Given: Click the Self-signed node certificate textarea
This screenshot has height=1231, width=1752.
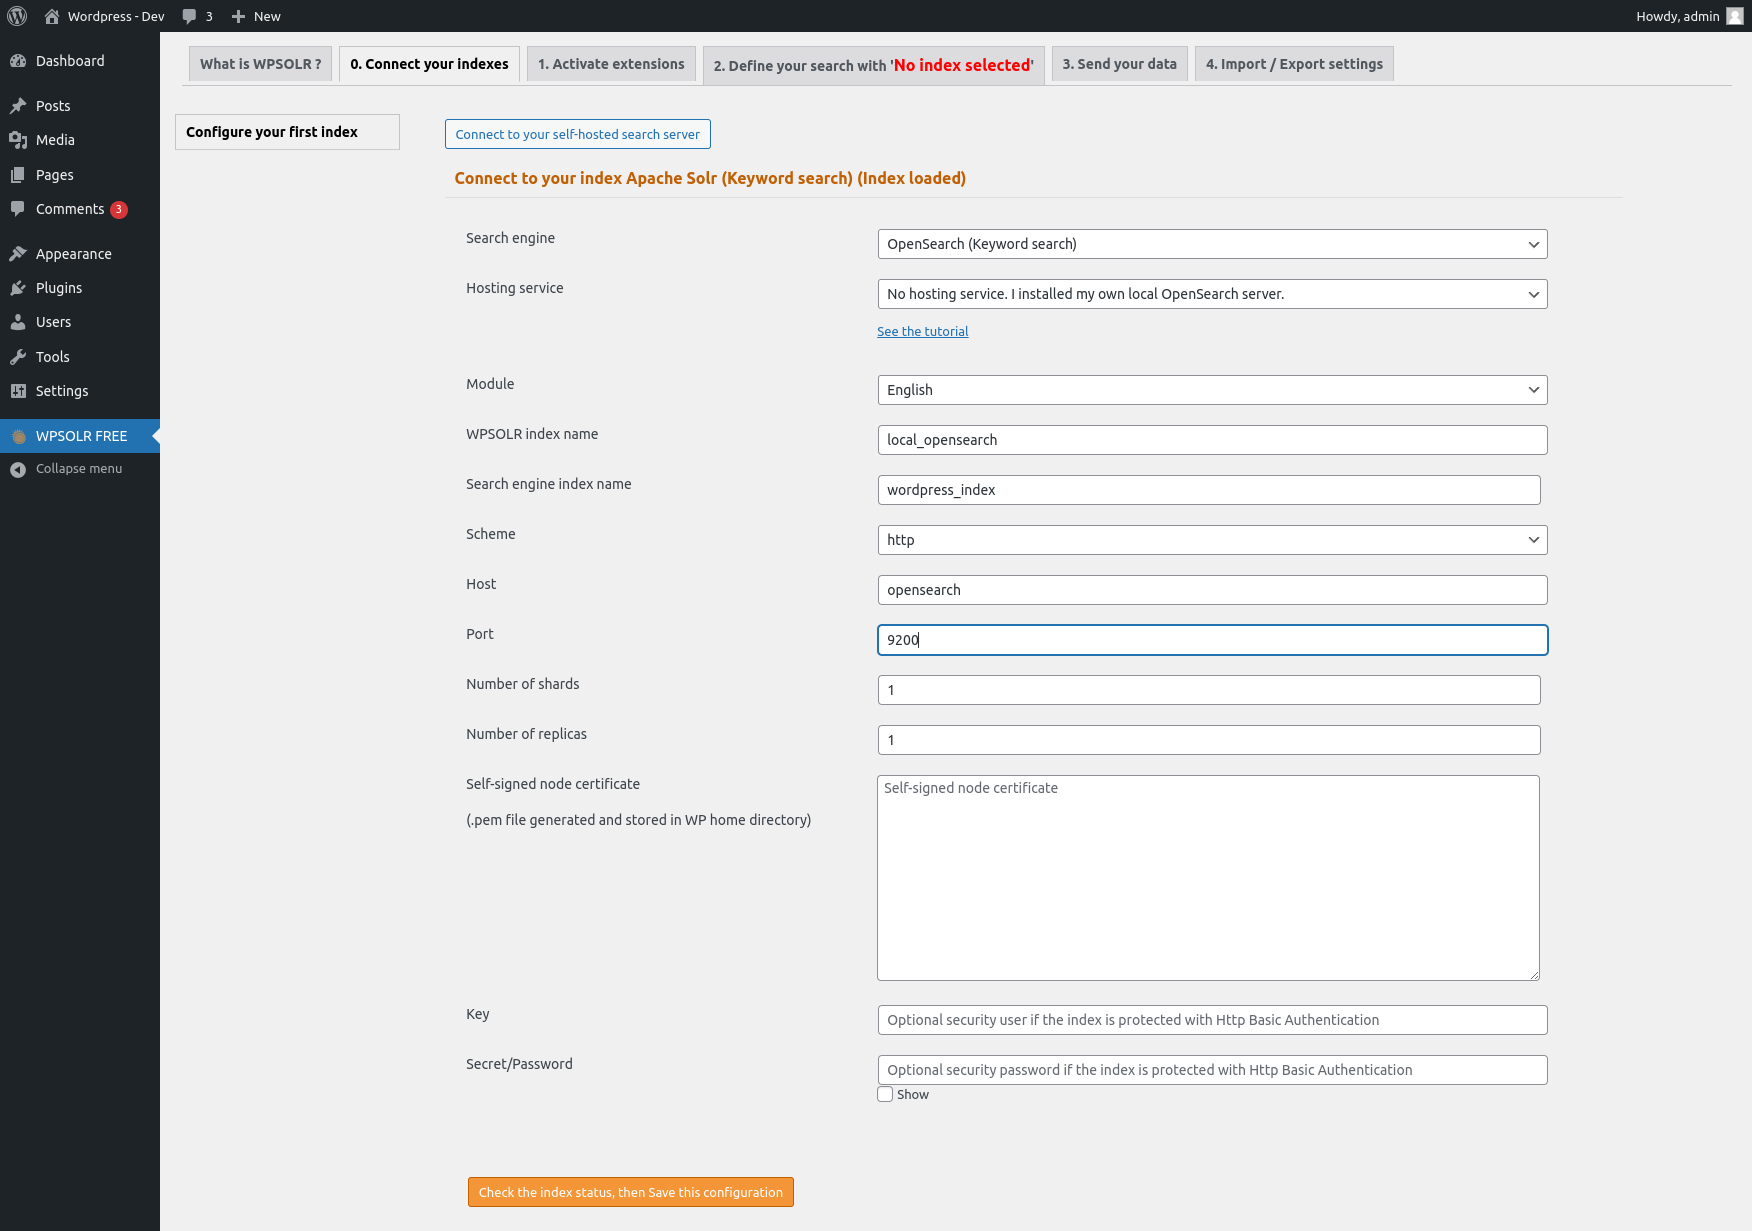Looking at the screenshot, I should (x=1208, y=878).
